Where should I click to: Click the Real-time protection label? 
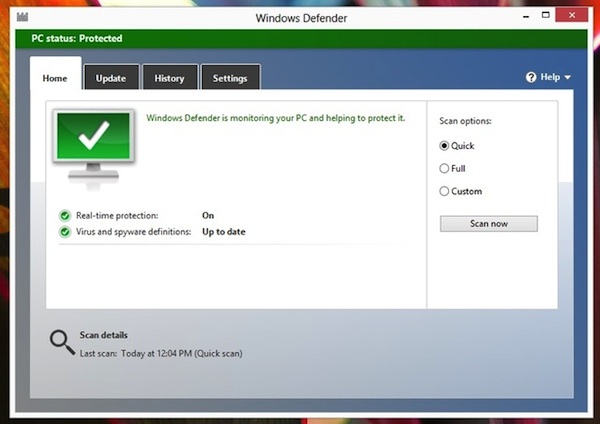pos(117,215)
